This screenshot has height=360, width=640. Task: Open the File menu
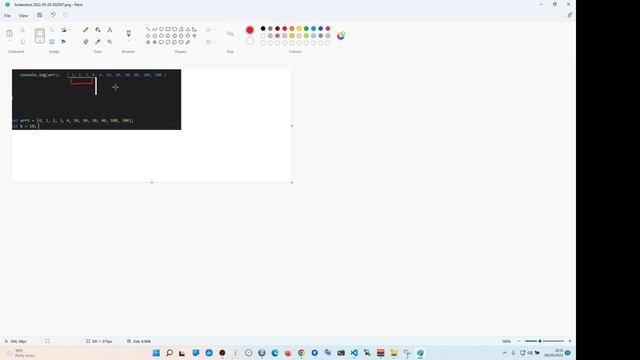(7, 16)
